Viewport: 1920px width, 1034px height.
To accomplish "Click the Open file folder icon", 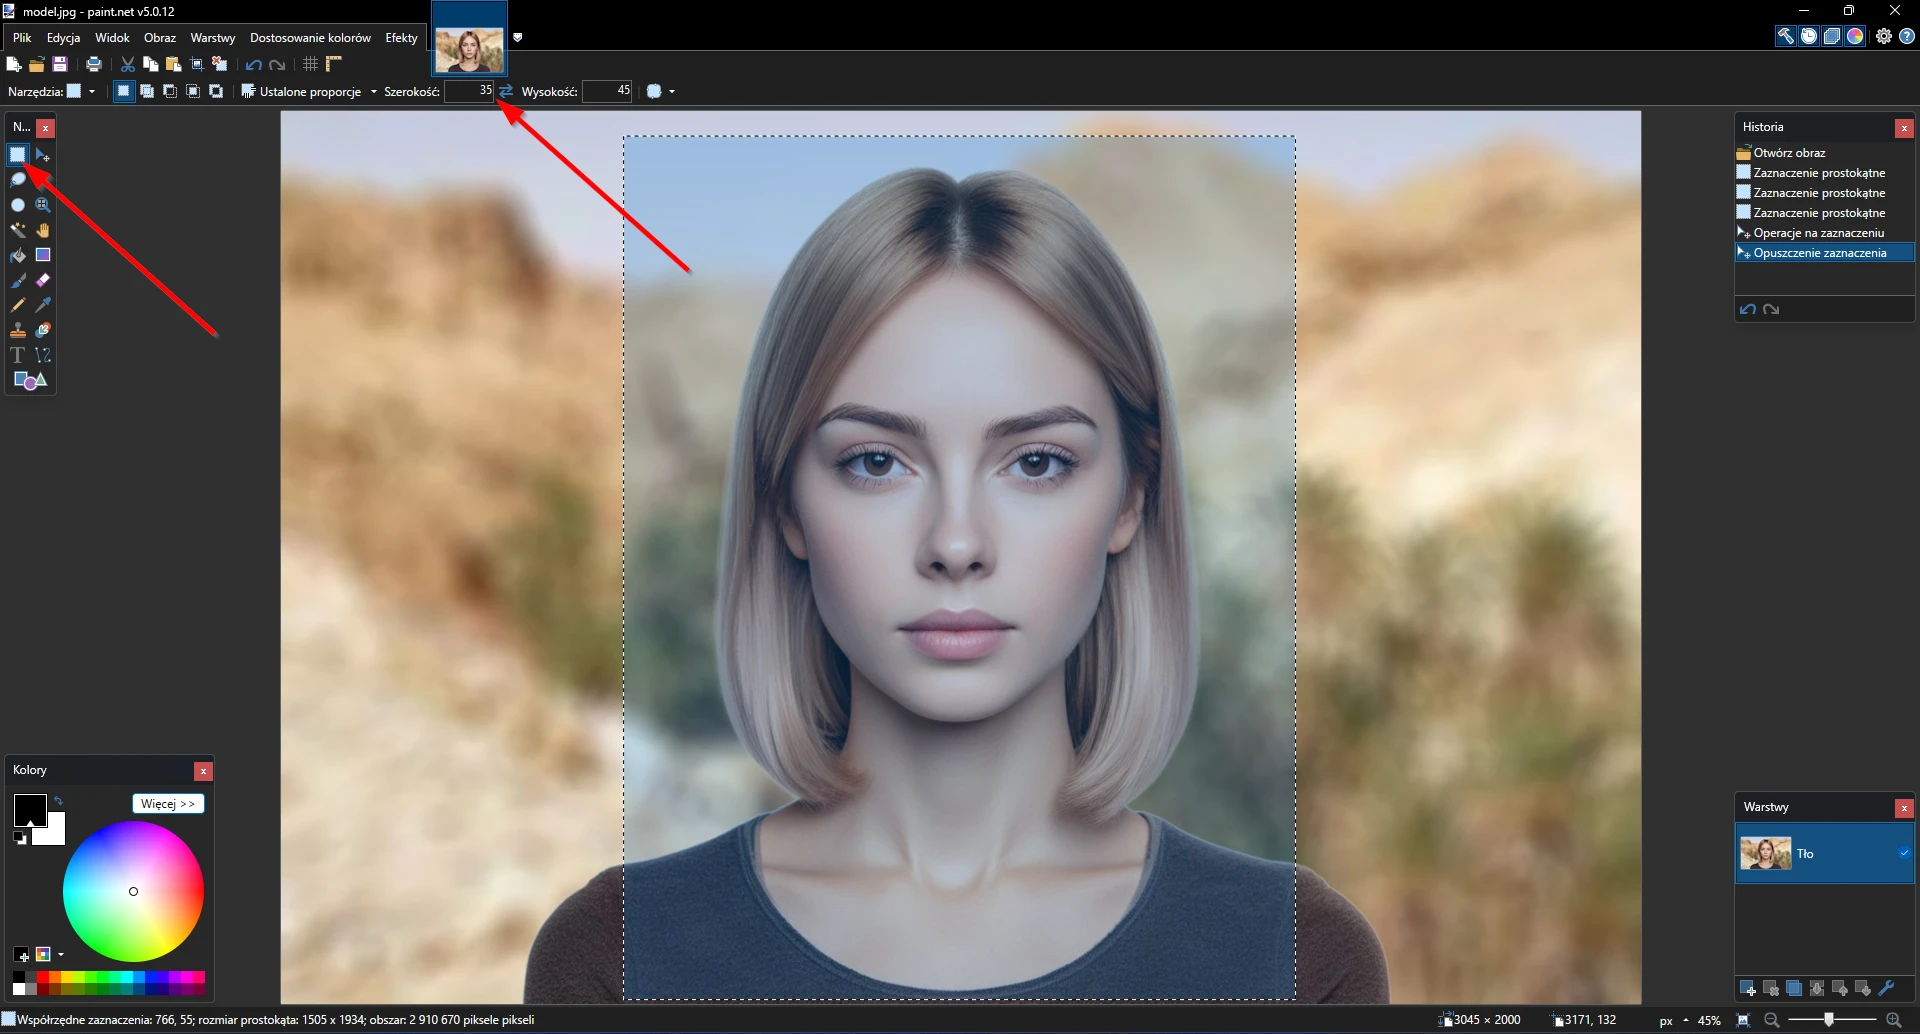I will coord(37,65).
